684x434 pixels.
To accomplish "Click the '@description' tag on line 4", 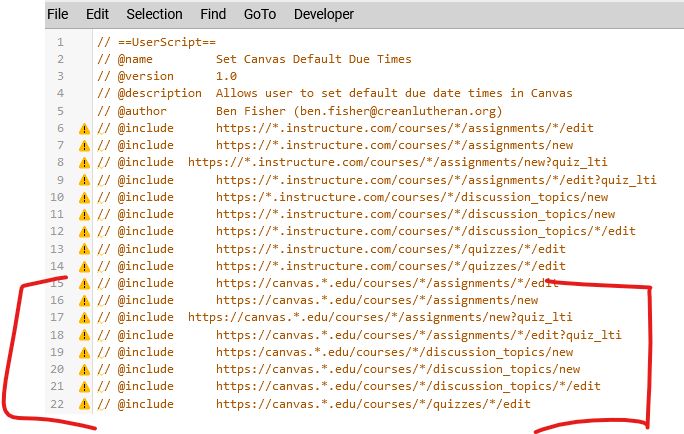I will click(x=160, y=93).
